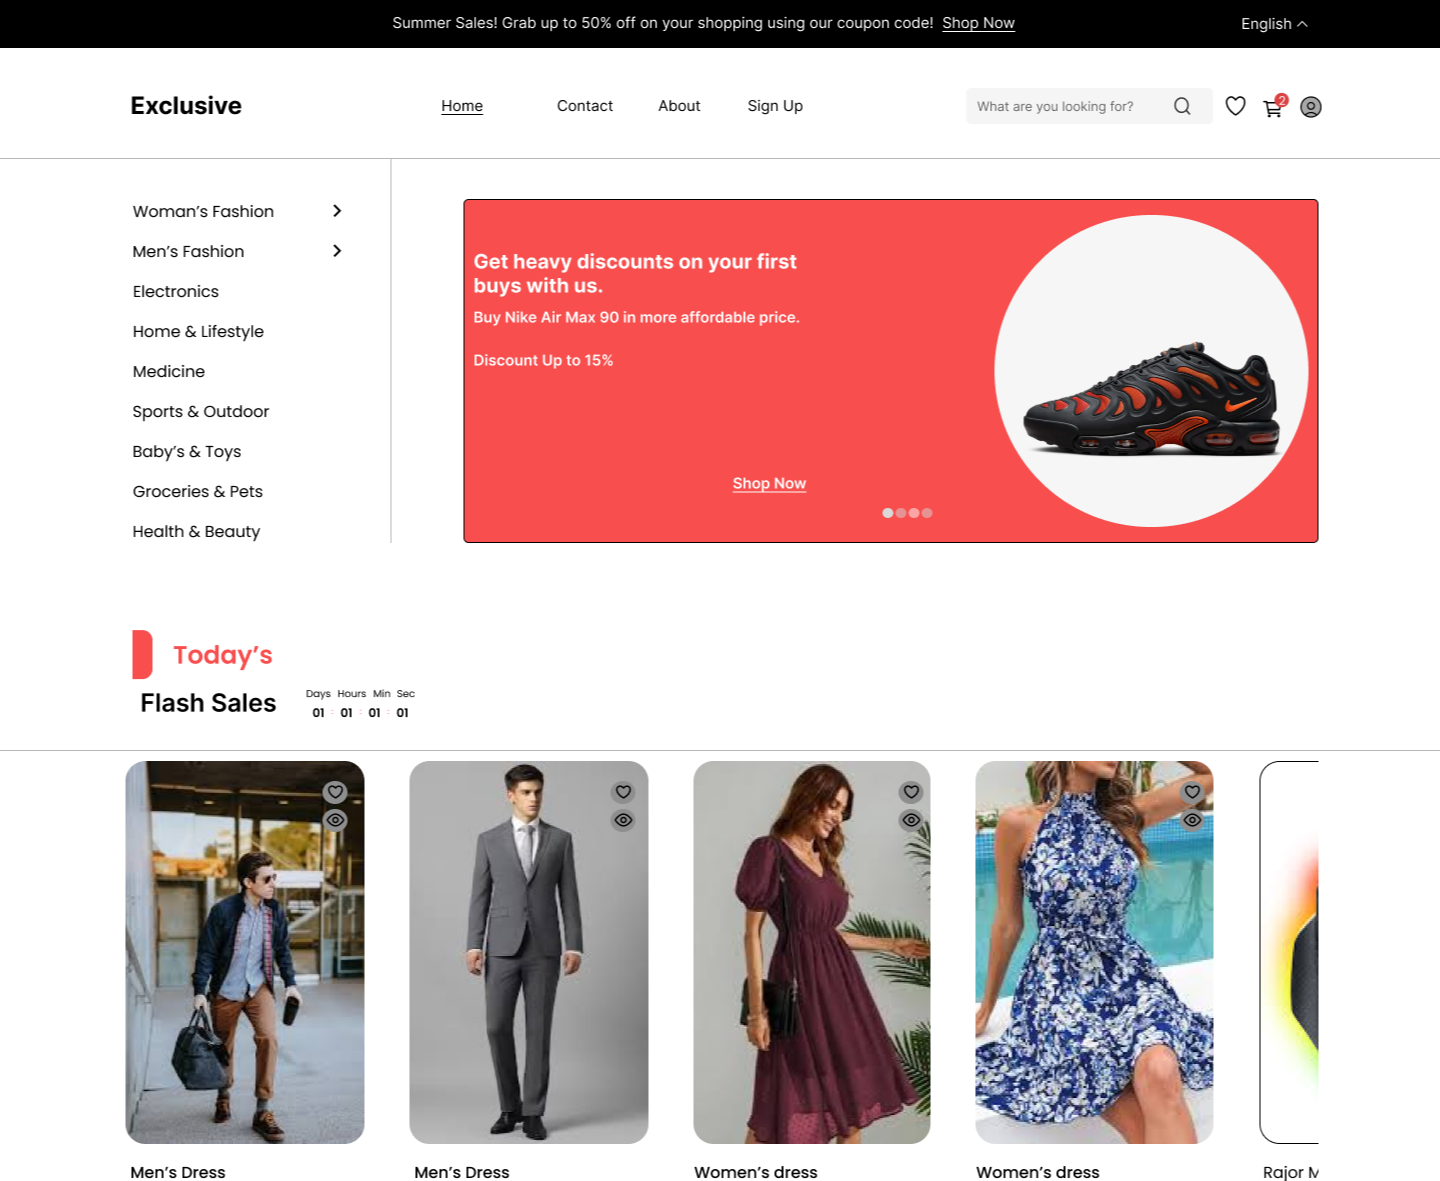Select the first banner carousel dot
The width and height of the screenshot is (1440, 1181).
pos(887,513)
